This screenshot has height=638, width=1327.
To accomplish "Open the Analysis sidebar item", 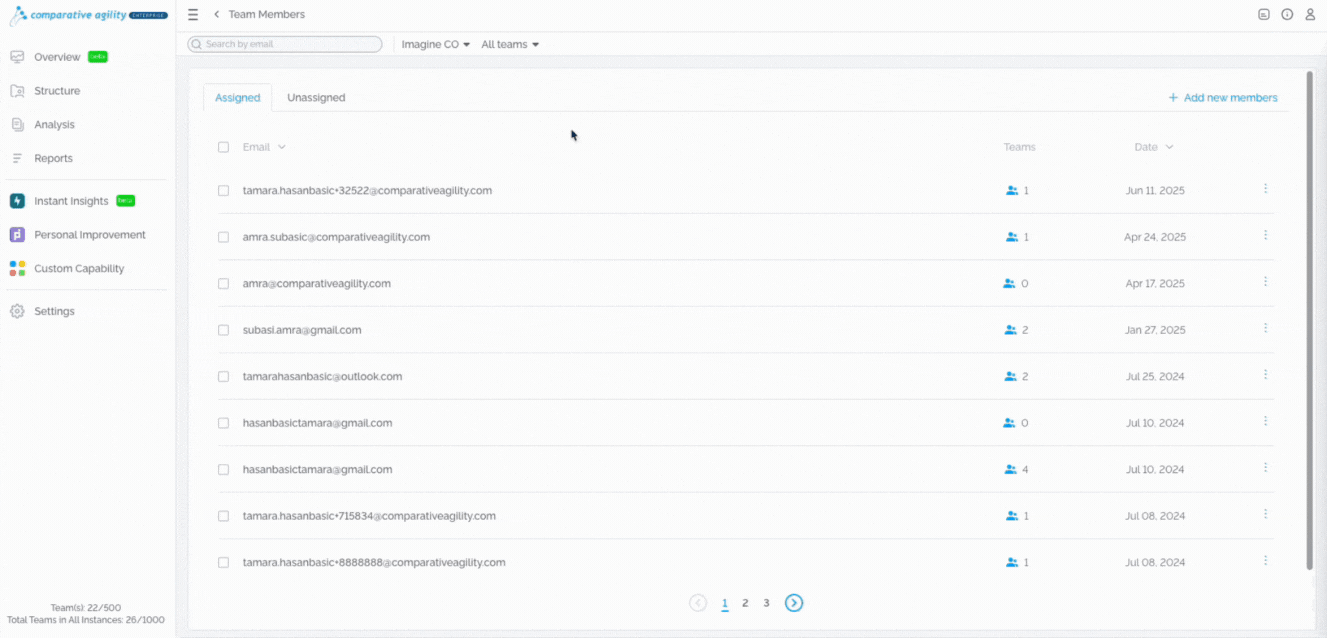I will (x=54, y=125).
